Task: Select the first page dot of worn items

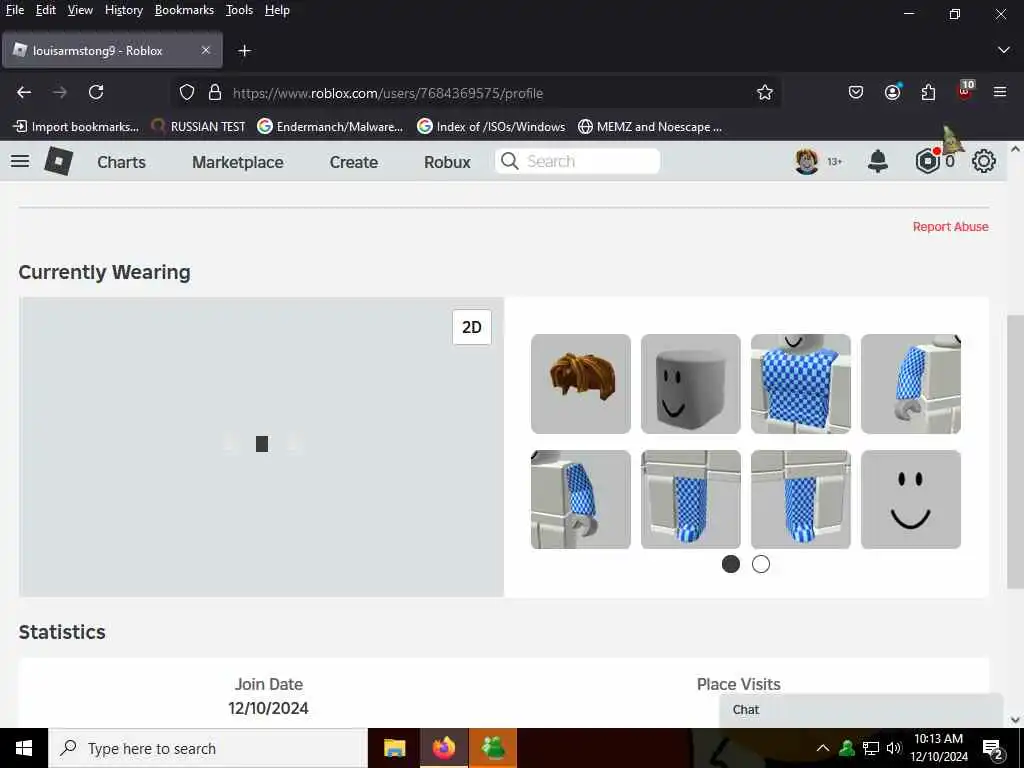Action: click(731, 564)
